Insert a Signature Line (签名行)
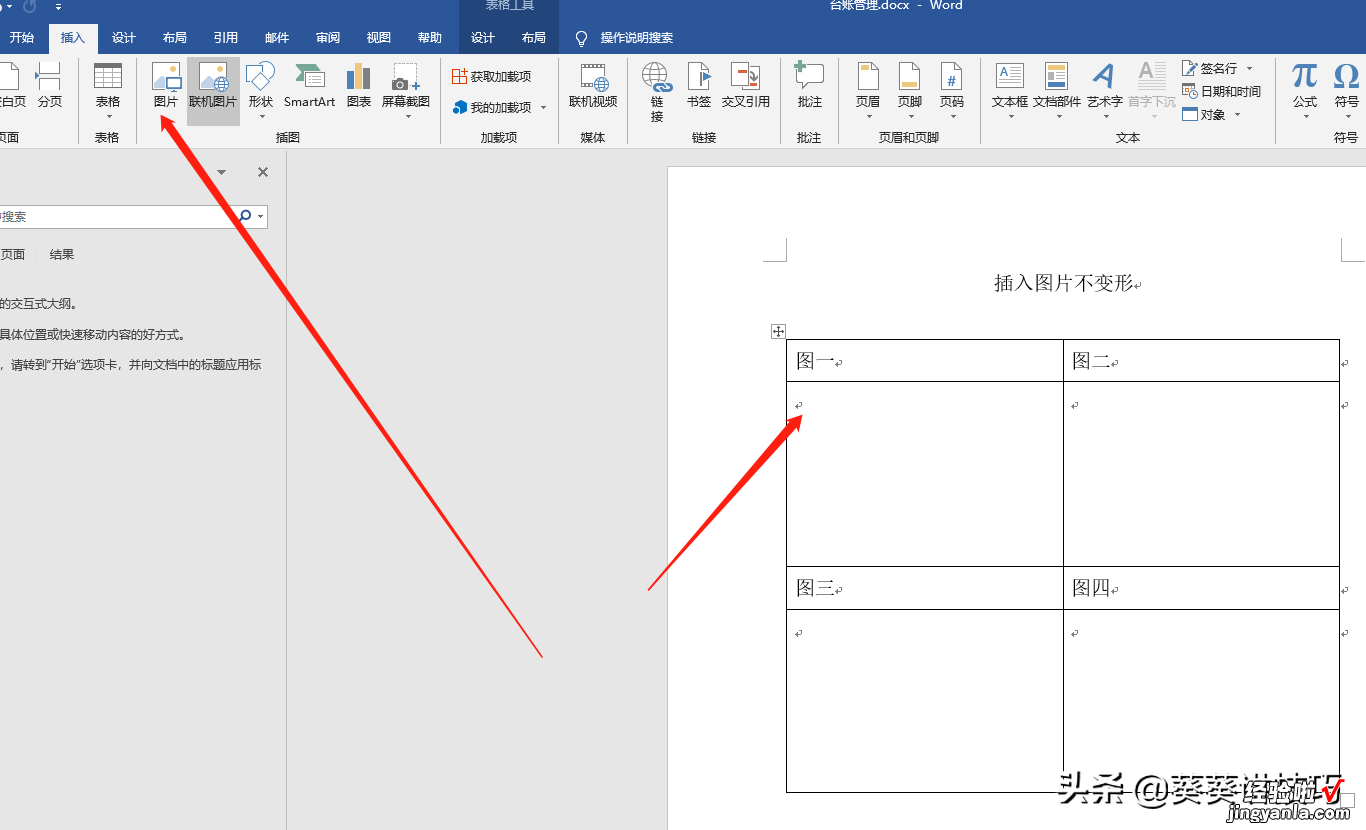1366x830 pixels. coord(1211,68)
